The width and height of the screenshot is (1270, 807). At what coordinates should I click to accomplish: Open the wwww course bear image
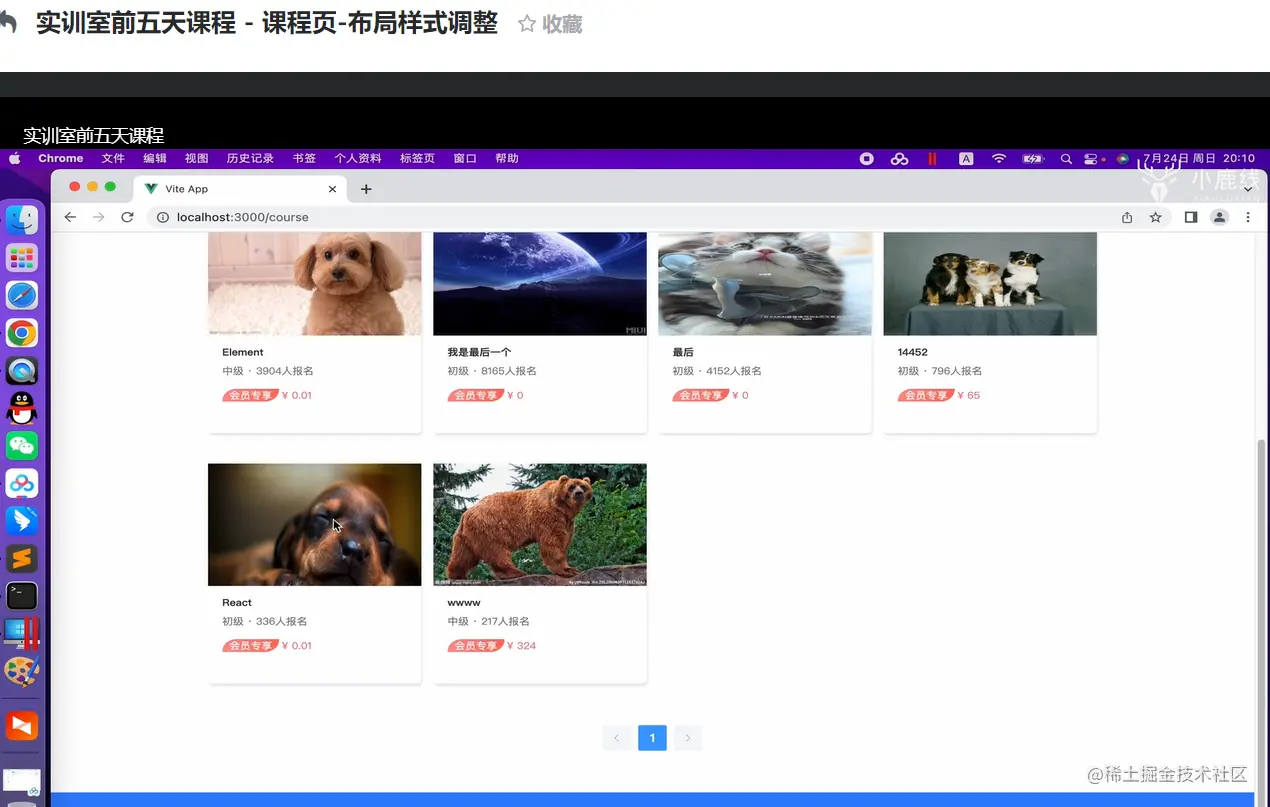pyautogui.click(x=540, y=524)
